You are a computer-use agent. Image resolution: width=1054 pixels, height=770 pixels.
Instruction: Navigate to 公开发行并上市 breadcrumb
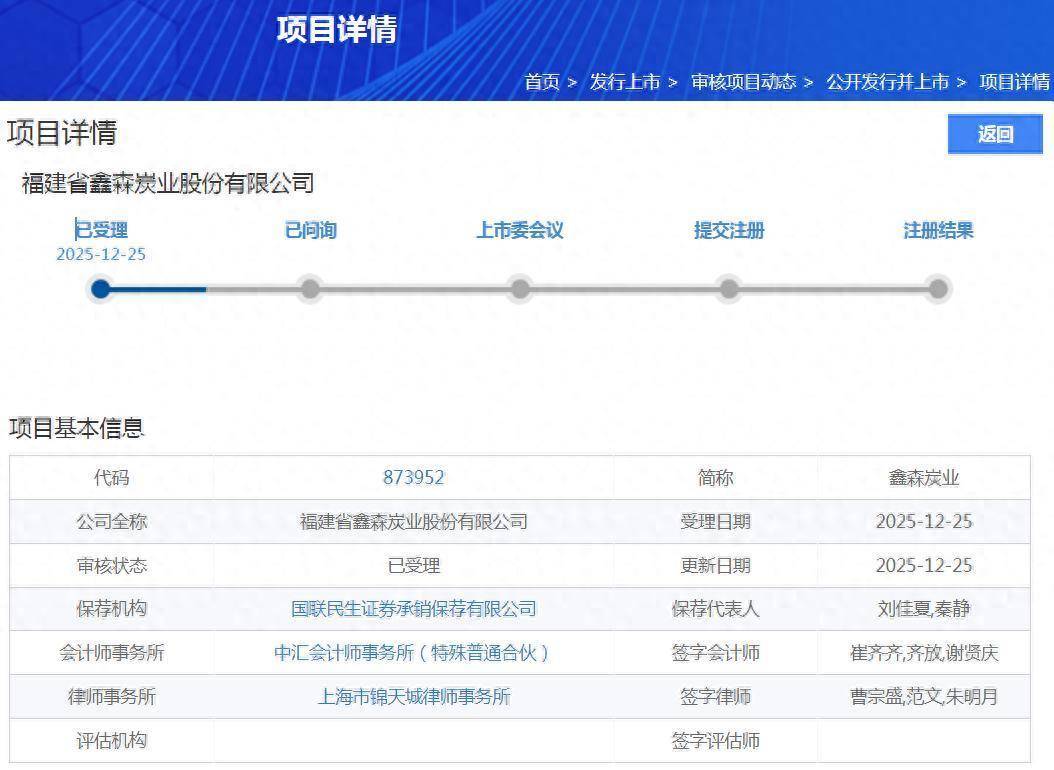click(x=887, y=82)
